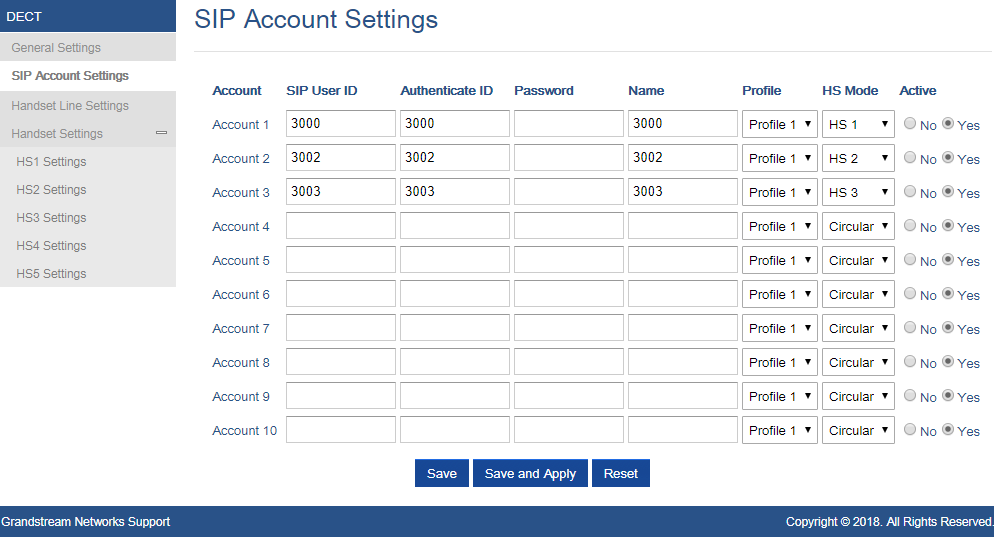This screenshot has height=540, width=994.
Task: Set Account 6 Active to No
Action: tap(910, 293)
